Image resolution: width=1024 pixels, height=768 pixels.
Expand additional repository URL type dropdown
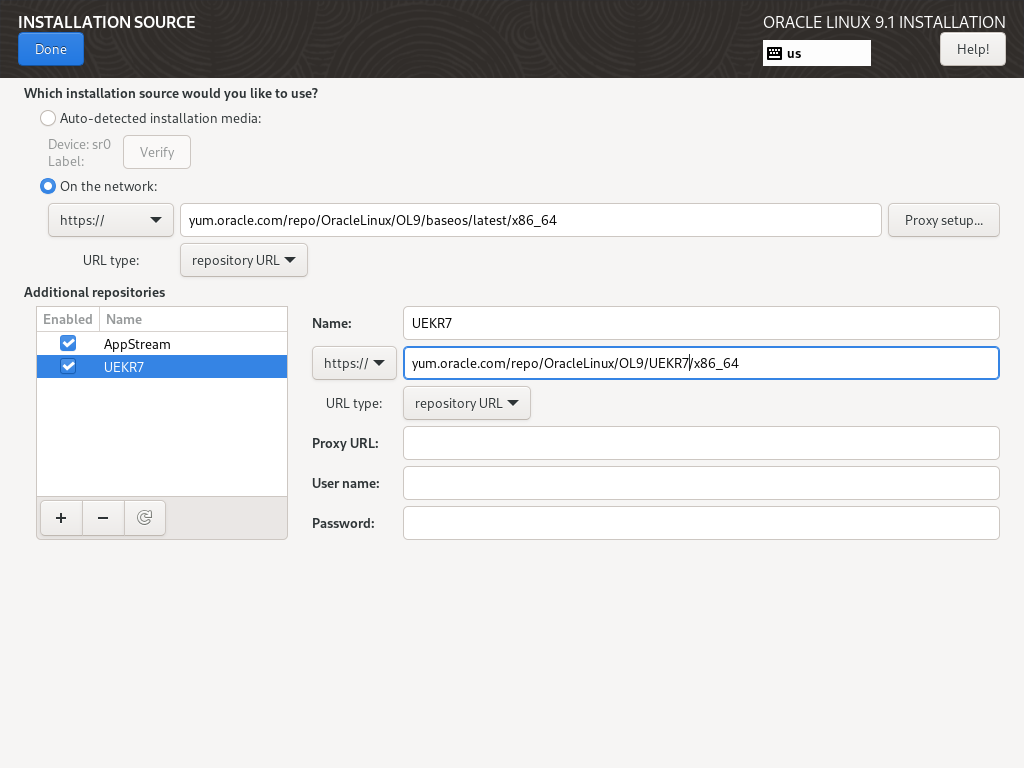tap(467, 403)
